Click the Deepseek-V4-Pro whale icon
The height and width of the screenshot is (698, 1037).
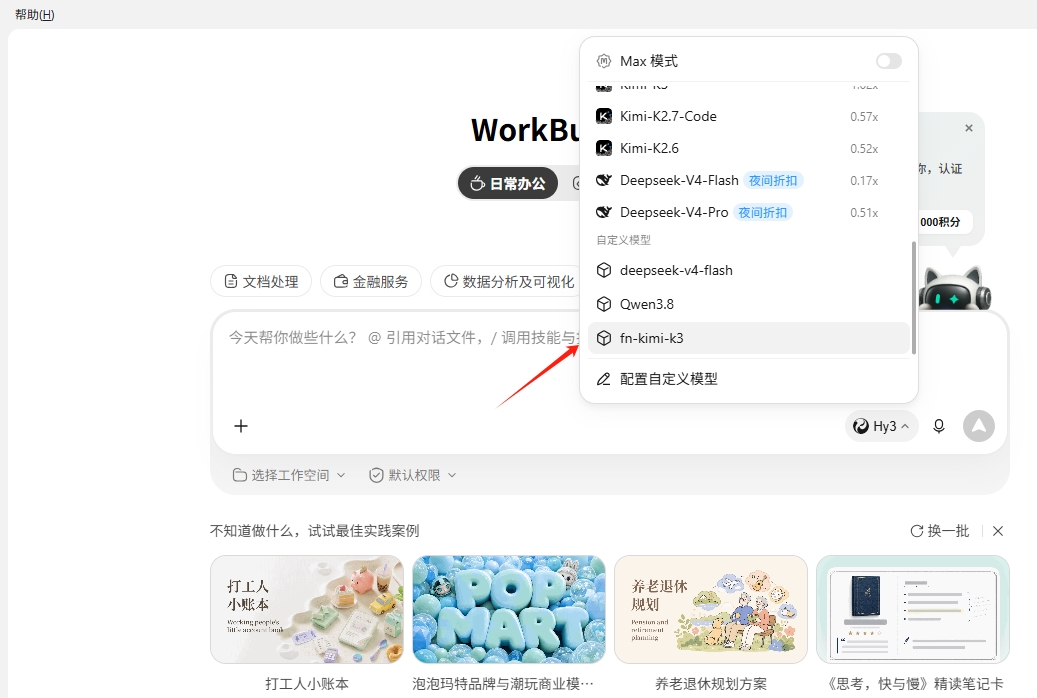click(604, 212)
